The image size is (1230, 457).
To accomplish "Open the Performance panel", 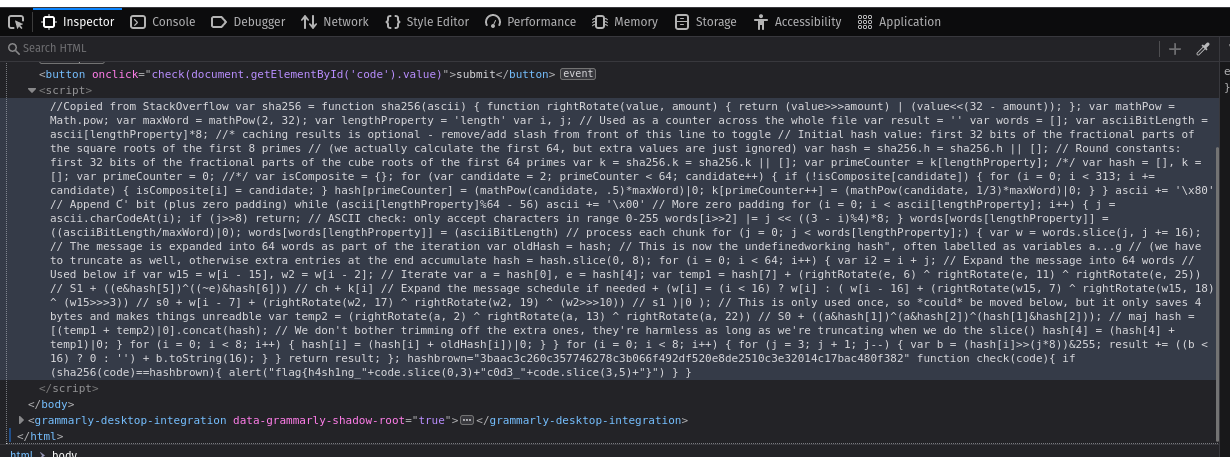I will pos(530,21).
